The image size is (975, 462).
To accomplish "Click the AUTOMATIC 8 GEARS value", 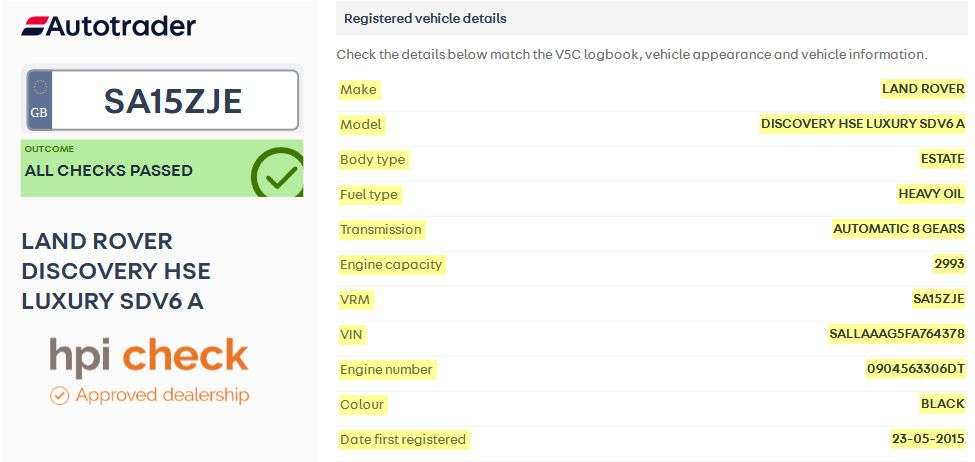I will pos(899,229).
